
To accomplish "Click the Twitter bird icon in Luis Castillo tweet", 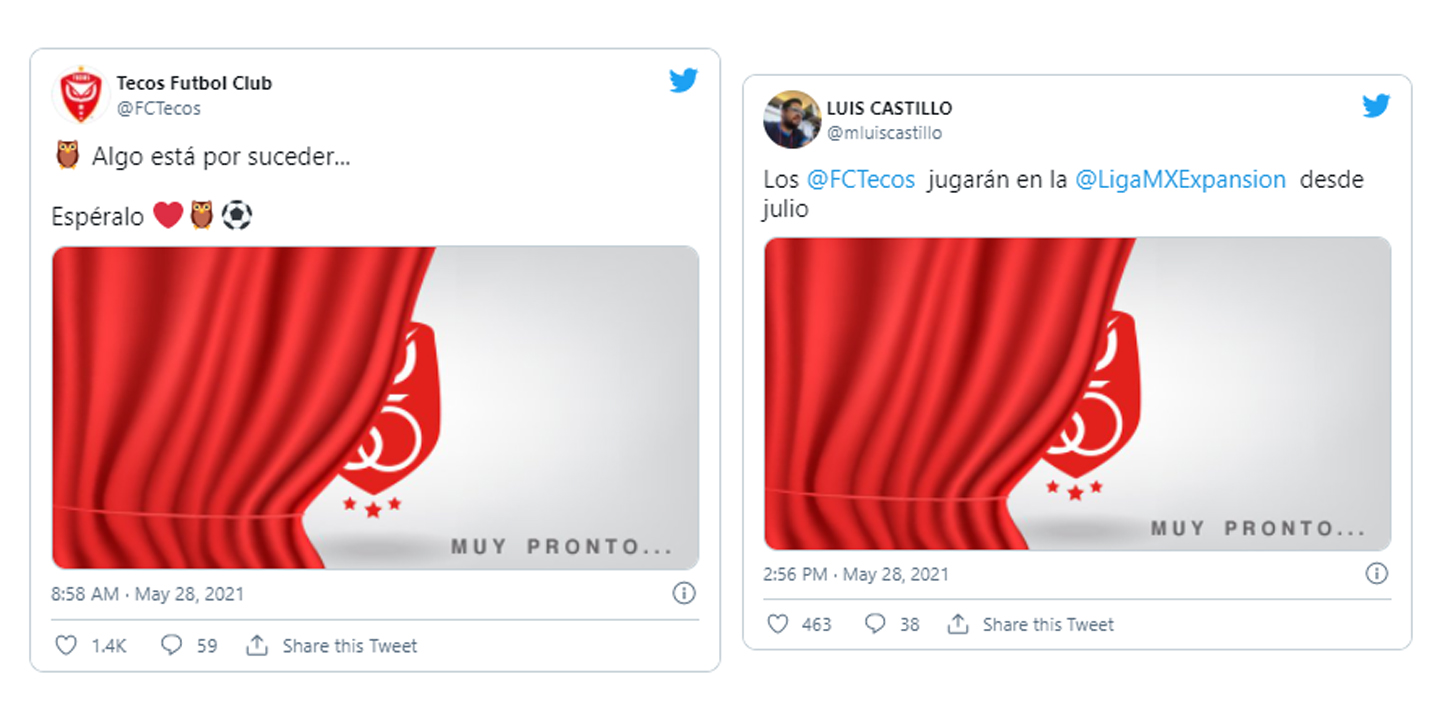I will 1376,106.
